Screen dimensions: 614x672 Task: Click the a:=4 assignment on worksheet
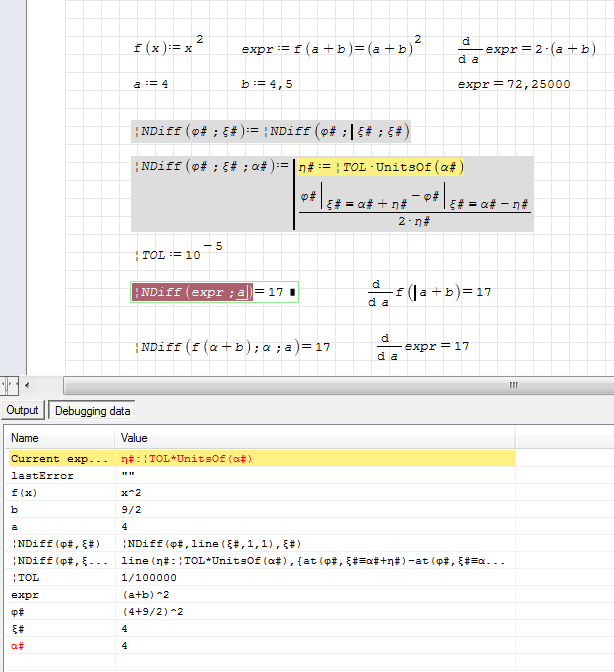click(x=151, y=85)
